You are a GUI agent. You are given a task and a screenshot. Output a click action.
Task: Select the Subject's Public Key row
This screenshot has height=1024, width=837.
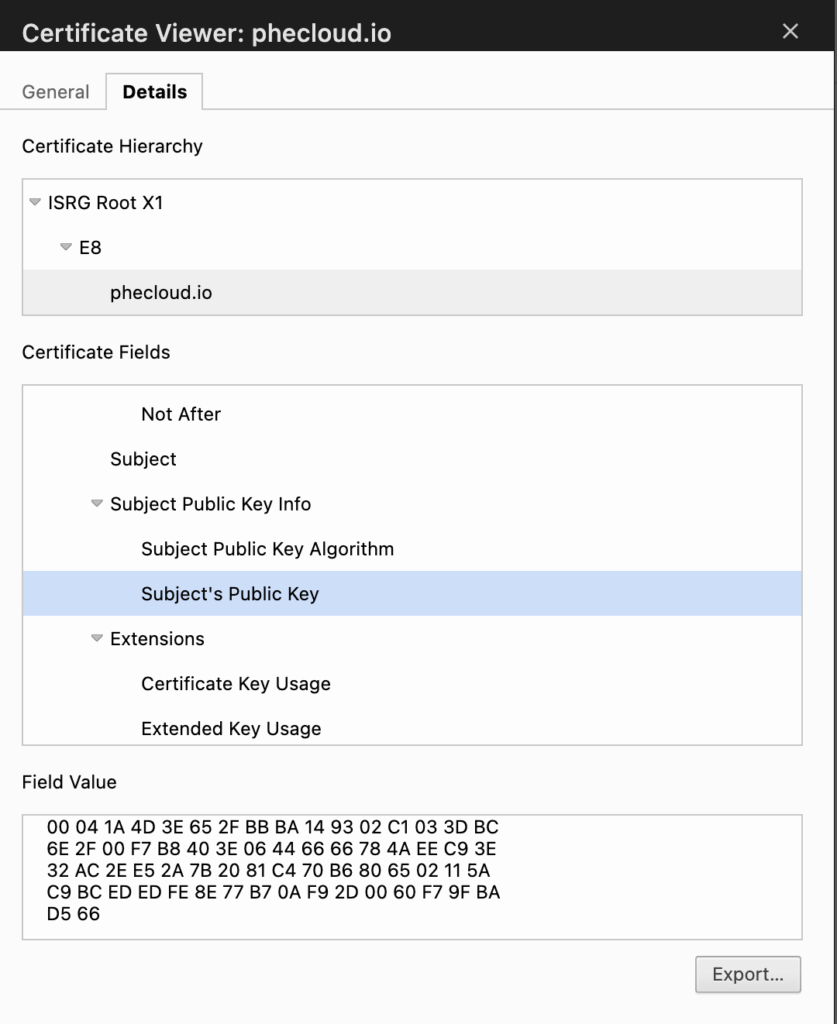pyautogui.click(x=230, y=594)
